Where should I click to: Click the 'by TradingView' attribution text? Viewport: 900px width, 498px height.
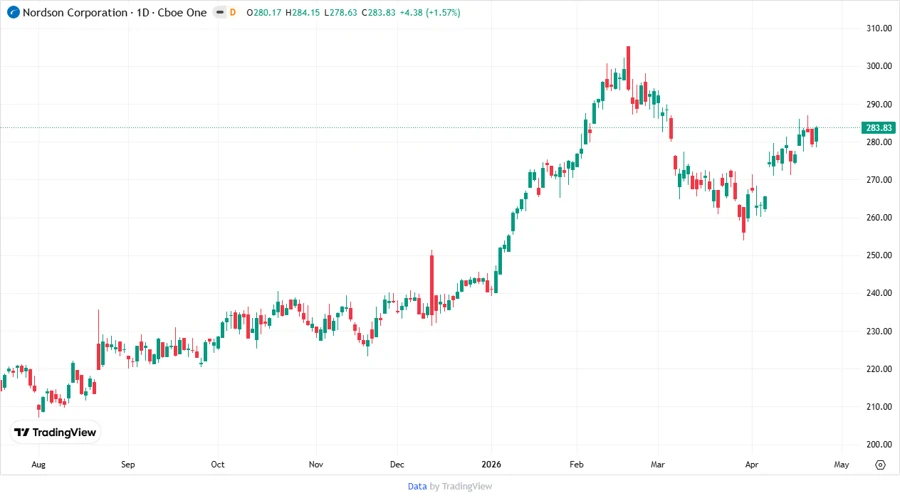(461, 487)
